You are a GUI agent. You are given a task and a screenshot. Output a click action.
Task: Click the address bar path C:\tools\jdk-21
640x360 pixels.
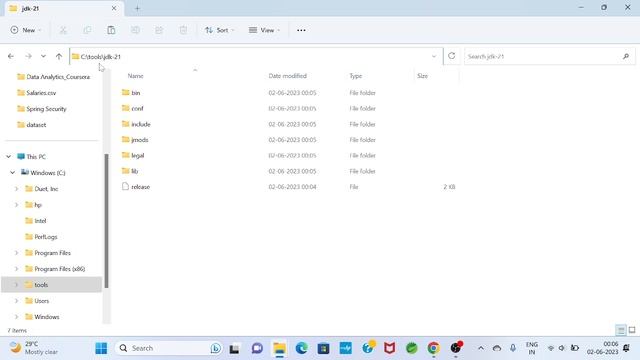point(100,57)
